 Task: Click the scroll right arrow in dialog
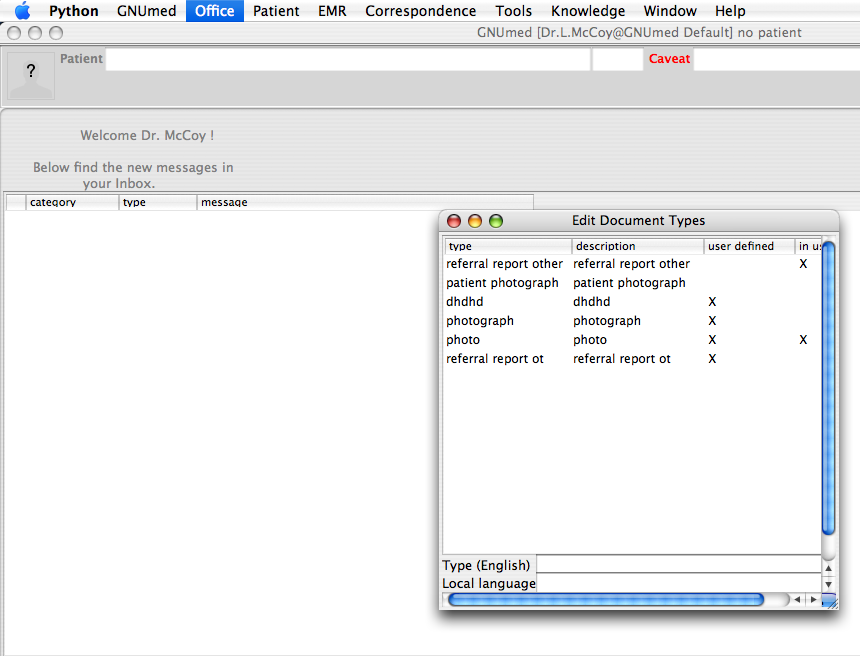813,600
